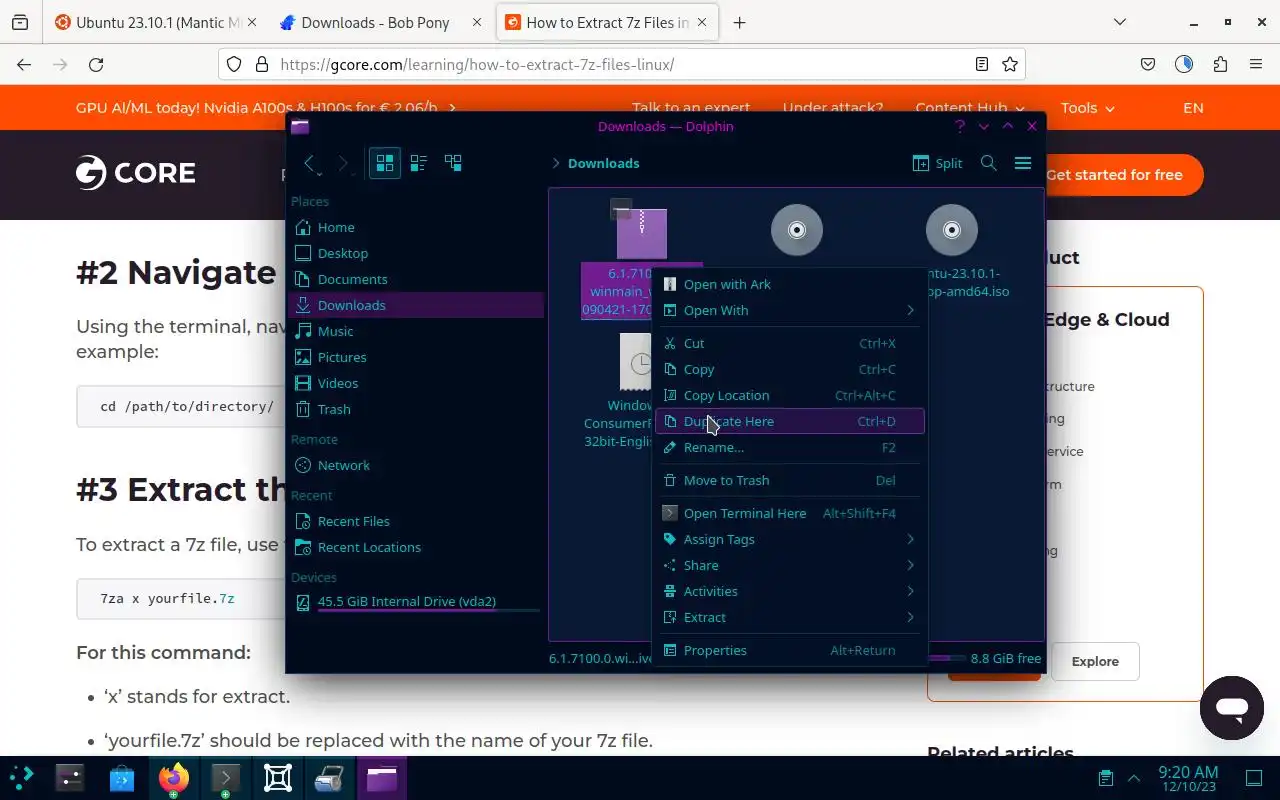This screenshot has width=1280, height=800.
Task: Bookmark this page with the star
Action: pos(1010,64)
